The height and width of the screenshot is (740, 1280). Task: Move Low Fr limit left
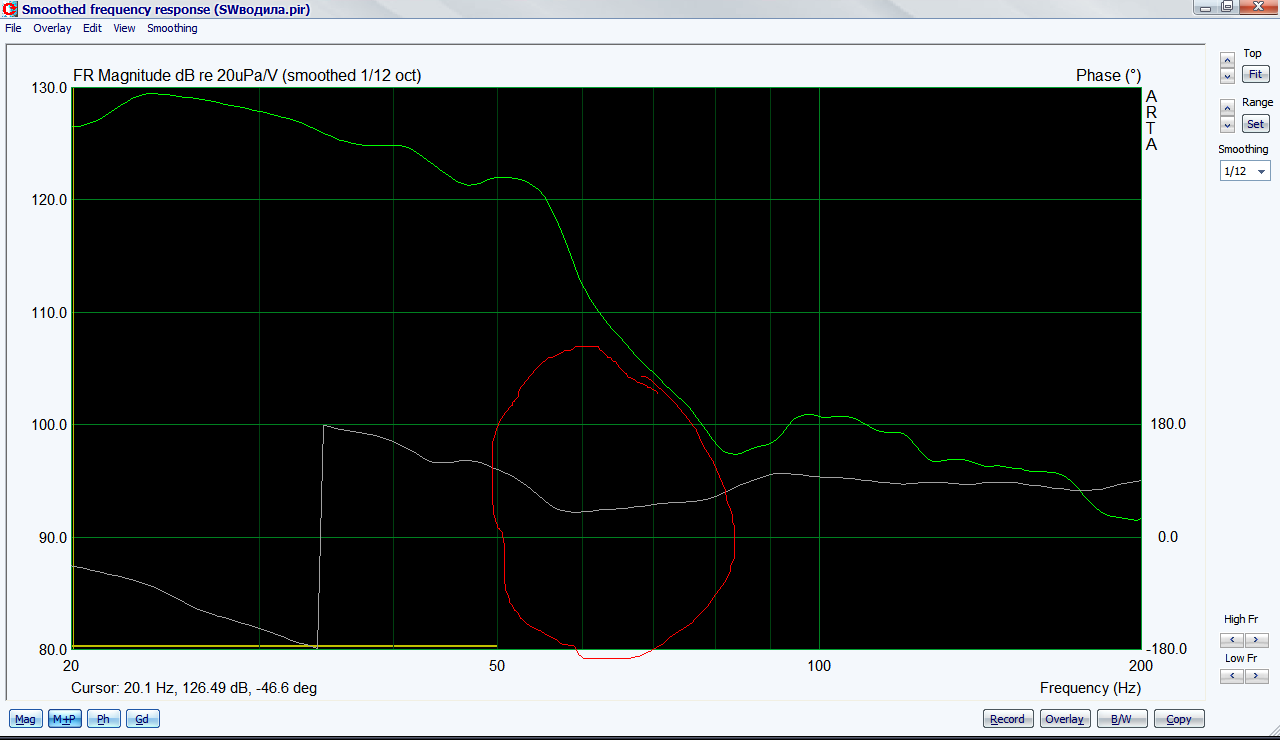point(1232,676)
